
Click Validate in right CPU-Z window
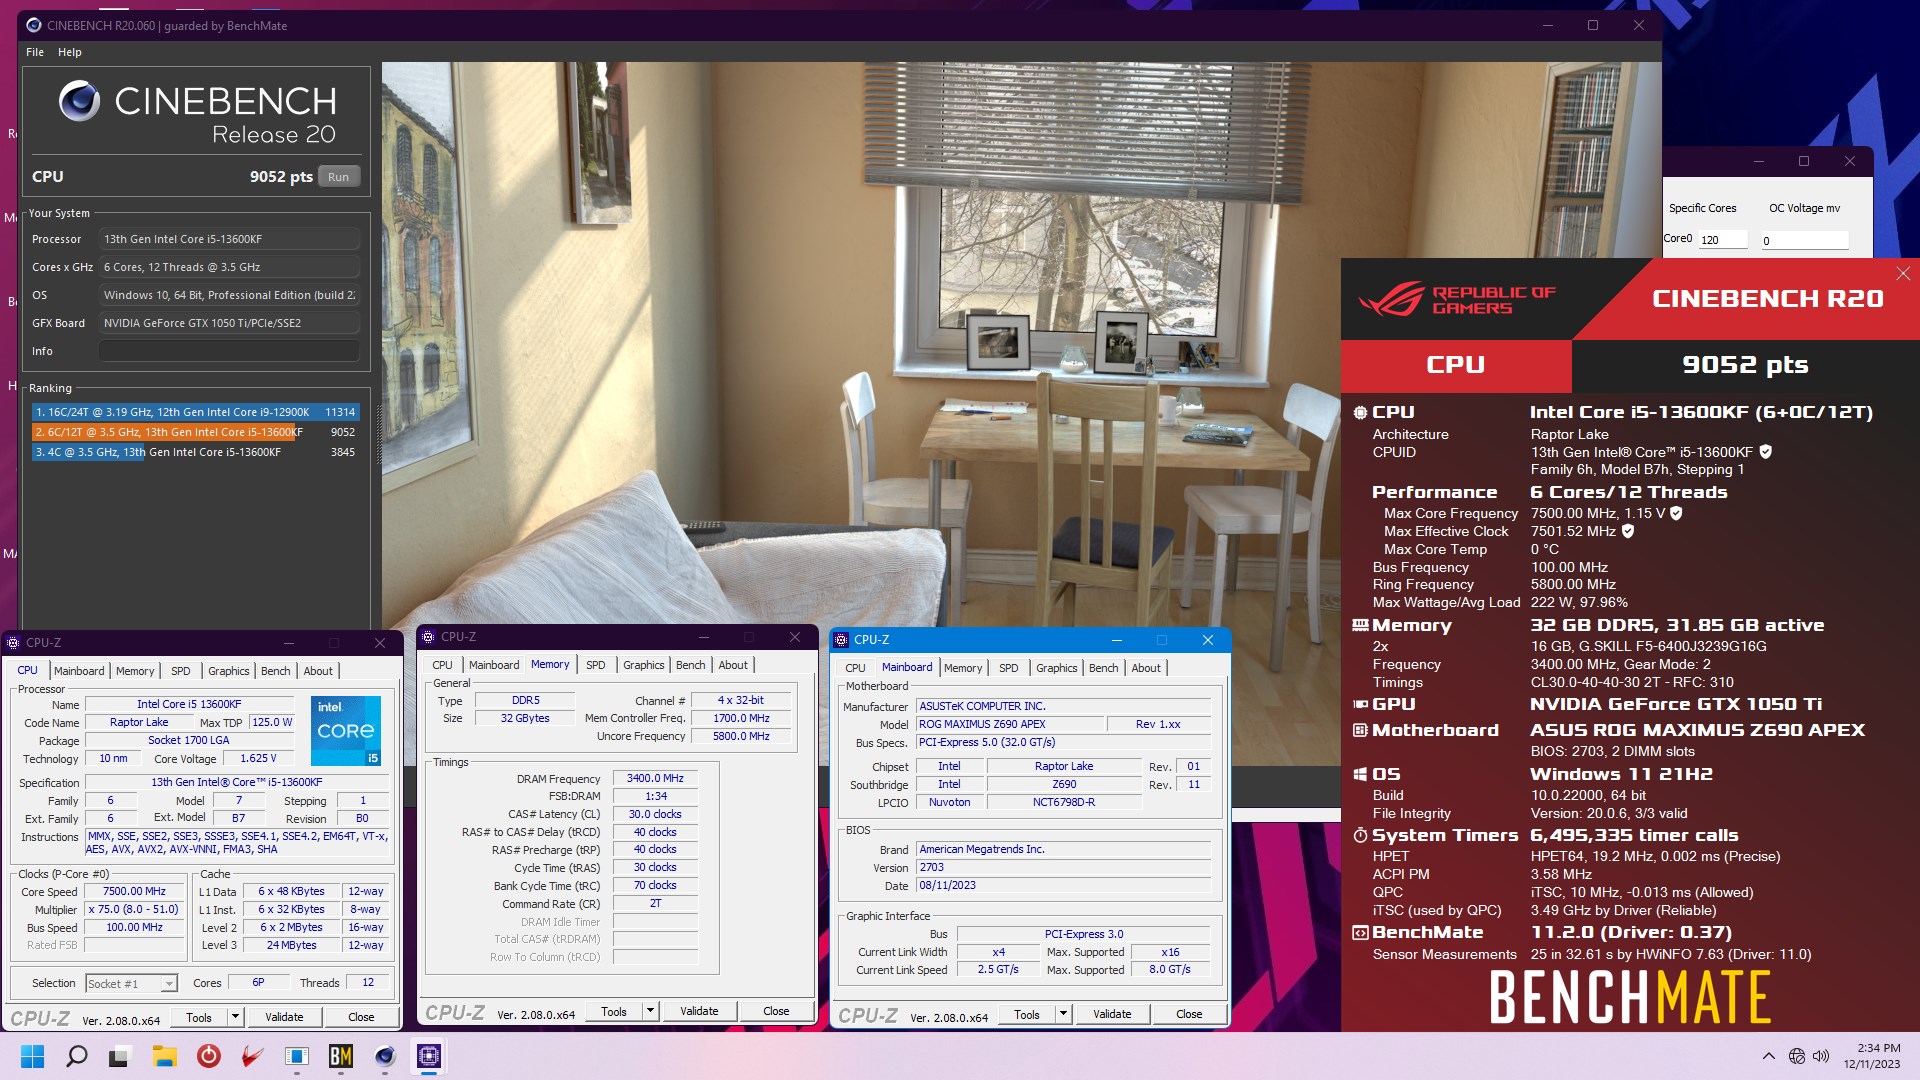tap(1112, 1014)
